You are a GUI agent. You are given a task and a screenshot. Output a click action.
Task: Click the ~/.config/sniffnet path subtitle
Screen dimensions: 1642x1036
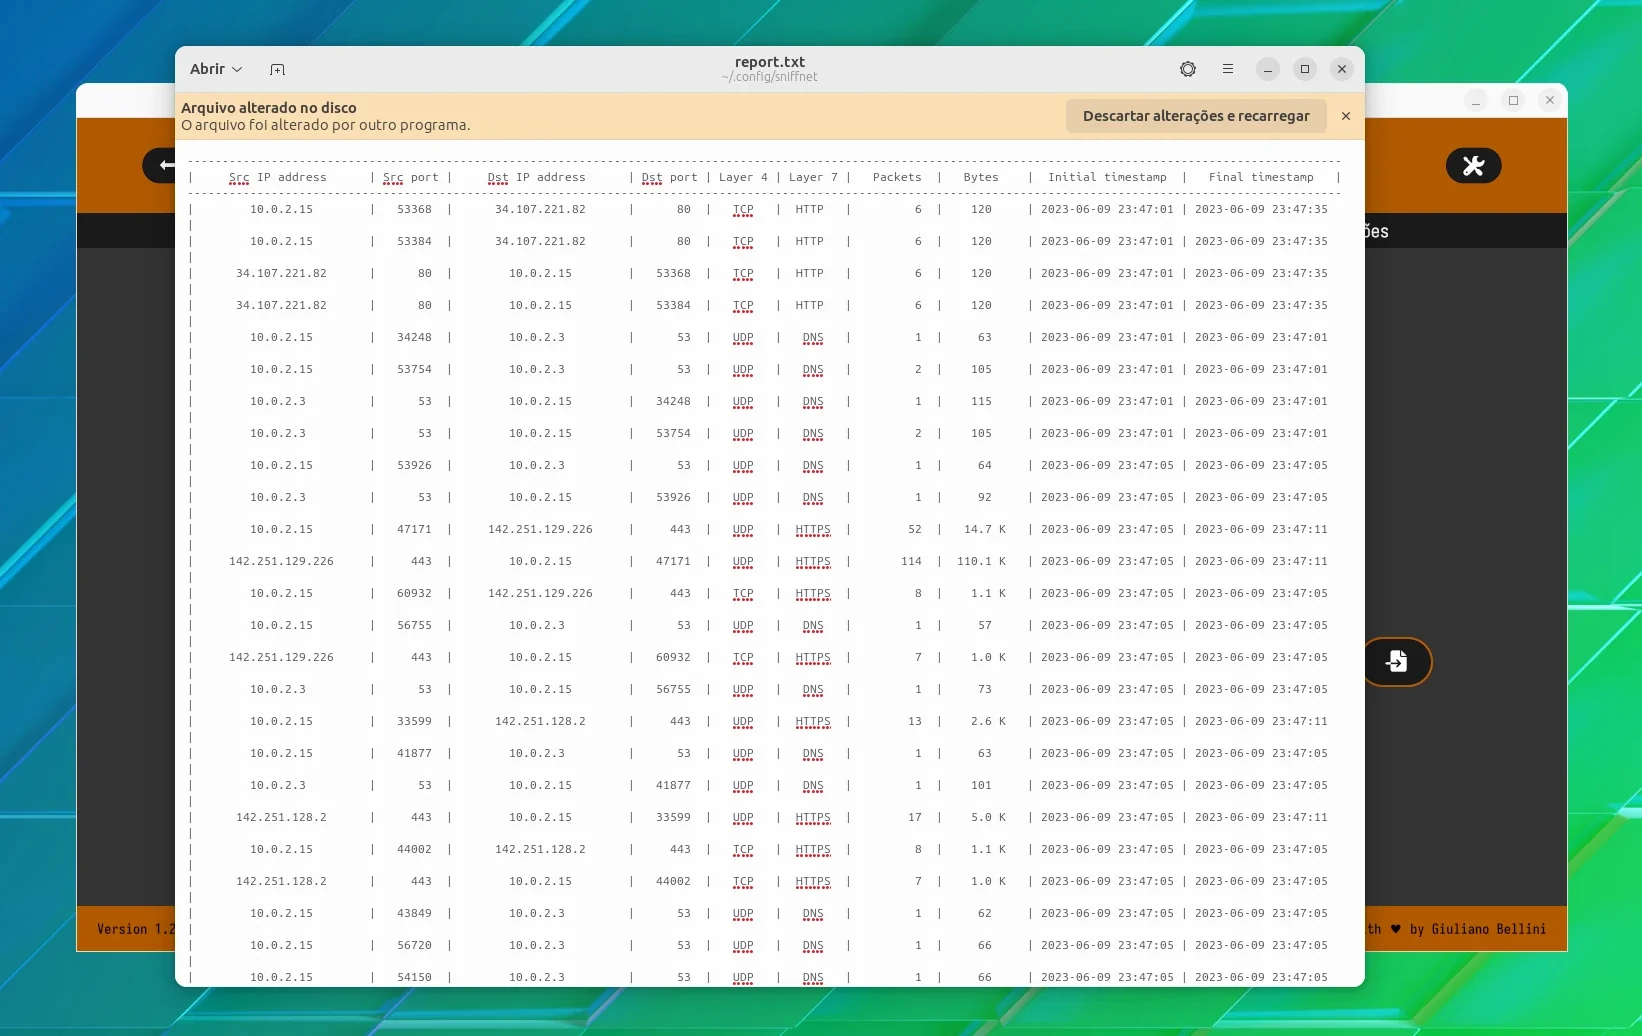click(770, 77)
